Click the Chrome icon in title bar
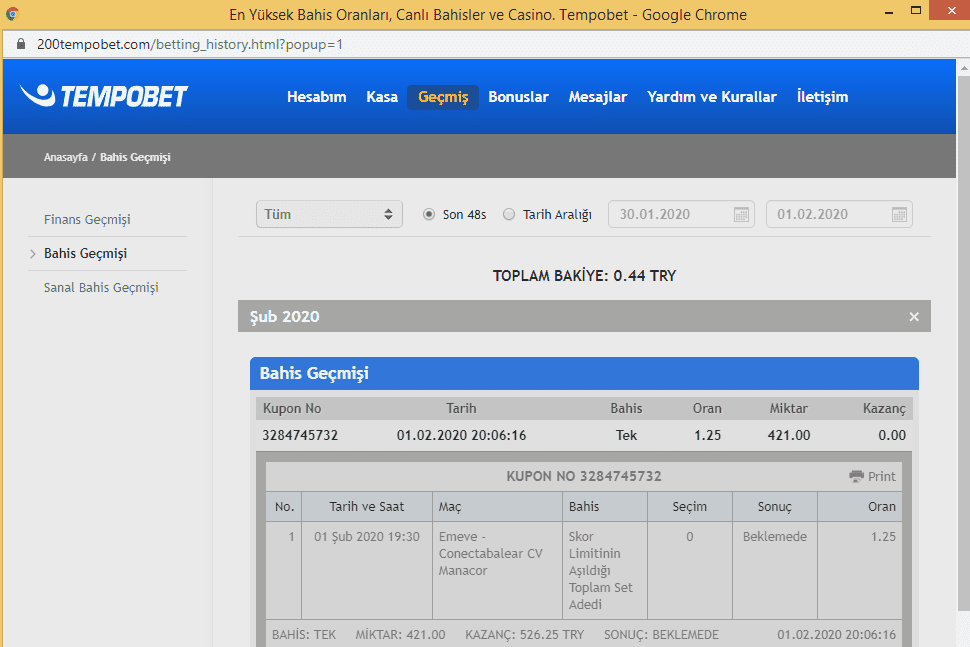Screen dimensions: 970x647 tap(12, 14)
